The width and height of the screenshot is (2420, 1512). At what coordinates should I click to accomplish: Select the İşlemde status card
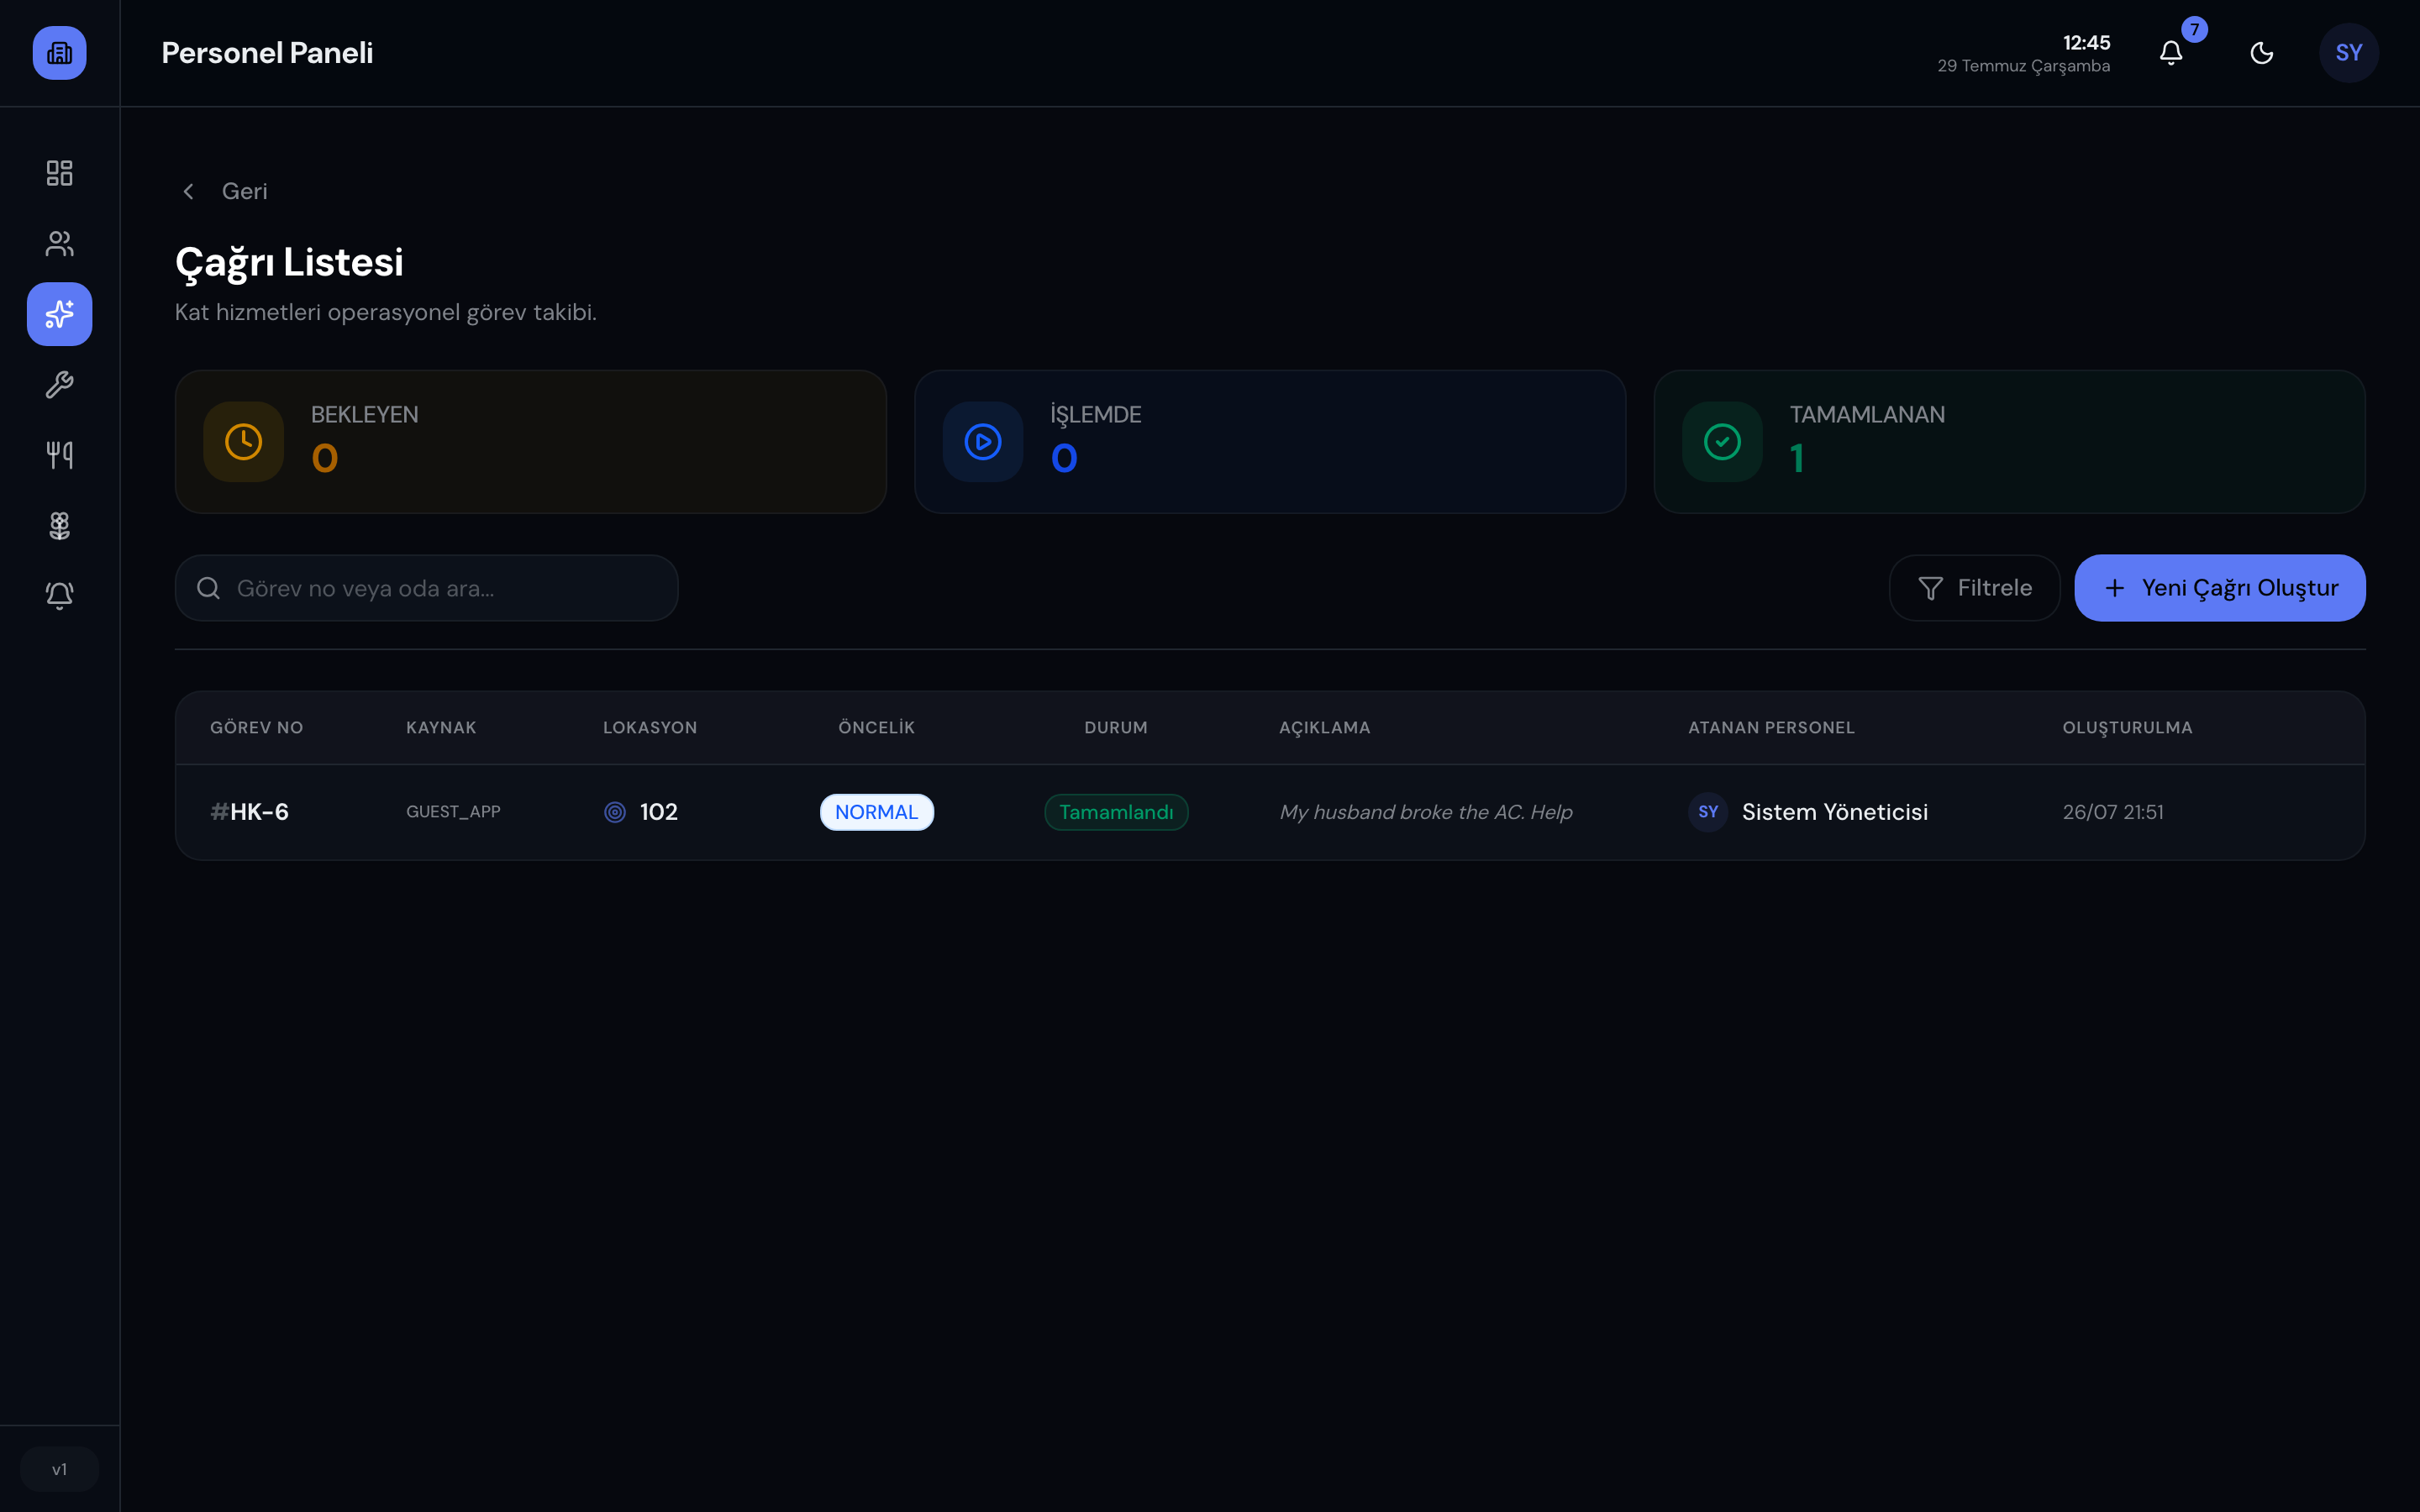(1270, 442)
